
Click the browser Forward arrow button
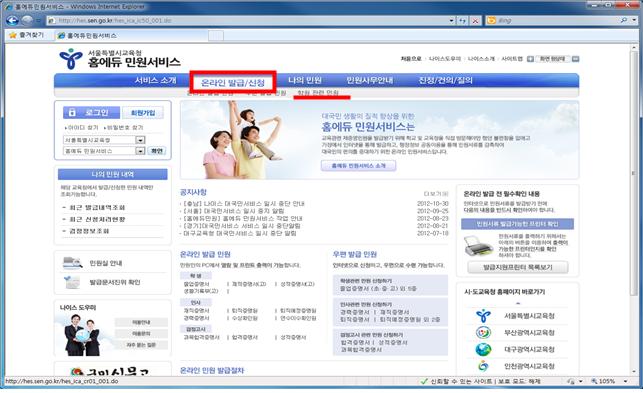tap(27, 20)
